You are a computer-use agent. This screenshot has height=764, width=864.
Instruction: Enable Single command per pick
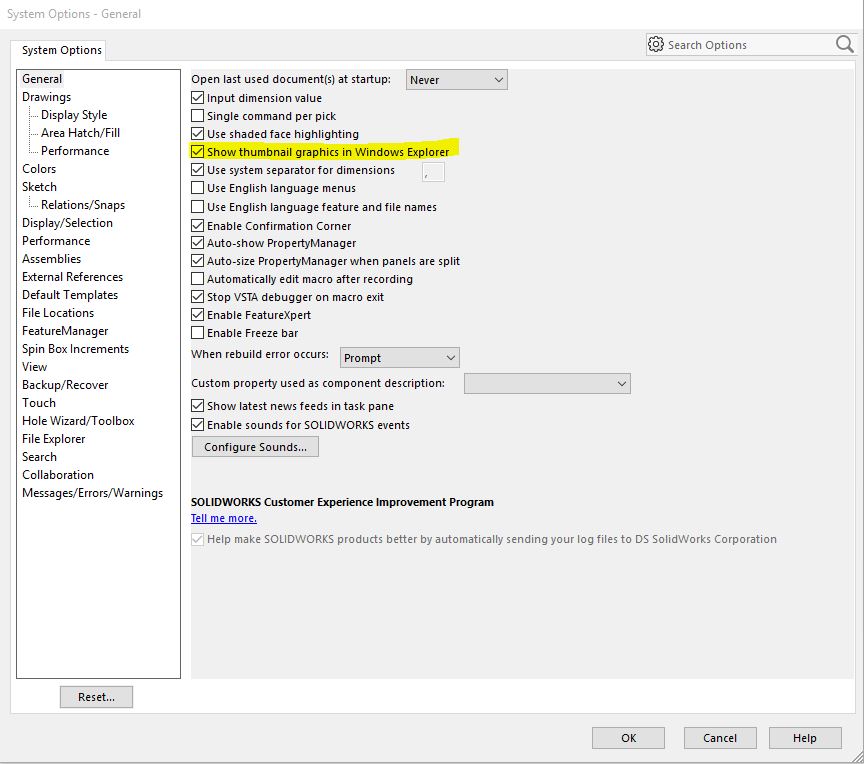pyautogui.click(x=198, y=116)
